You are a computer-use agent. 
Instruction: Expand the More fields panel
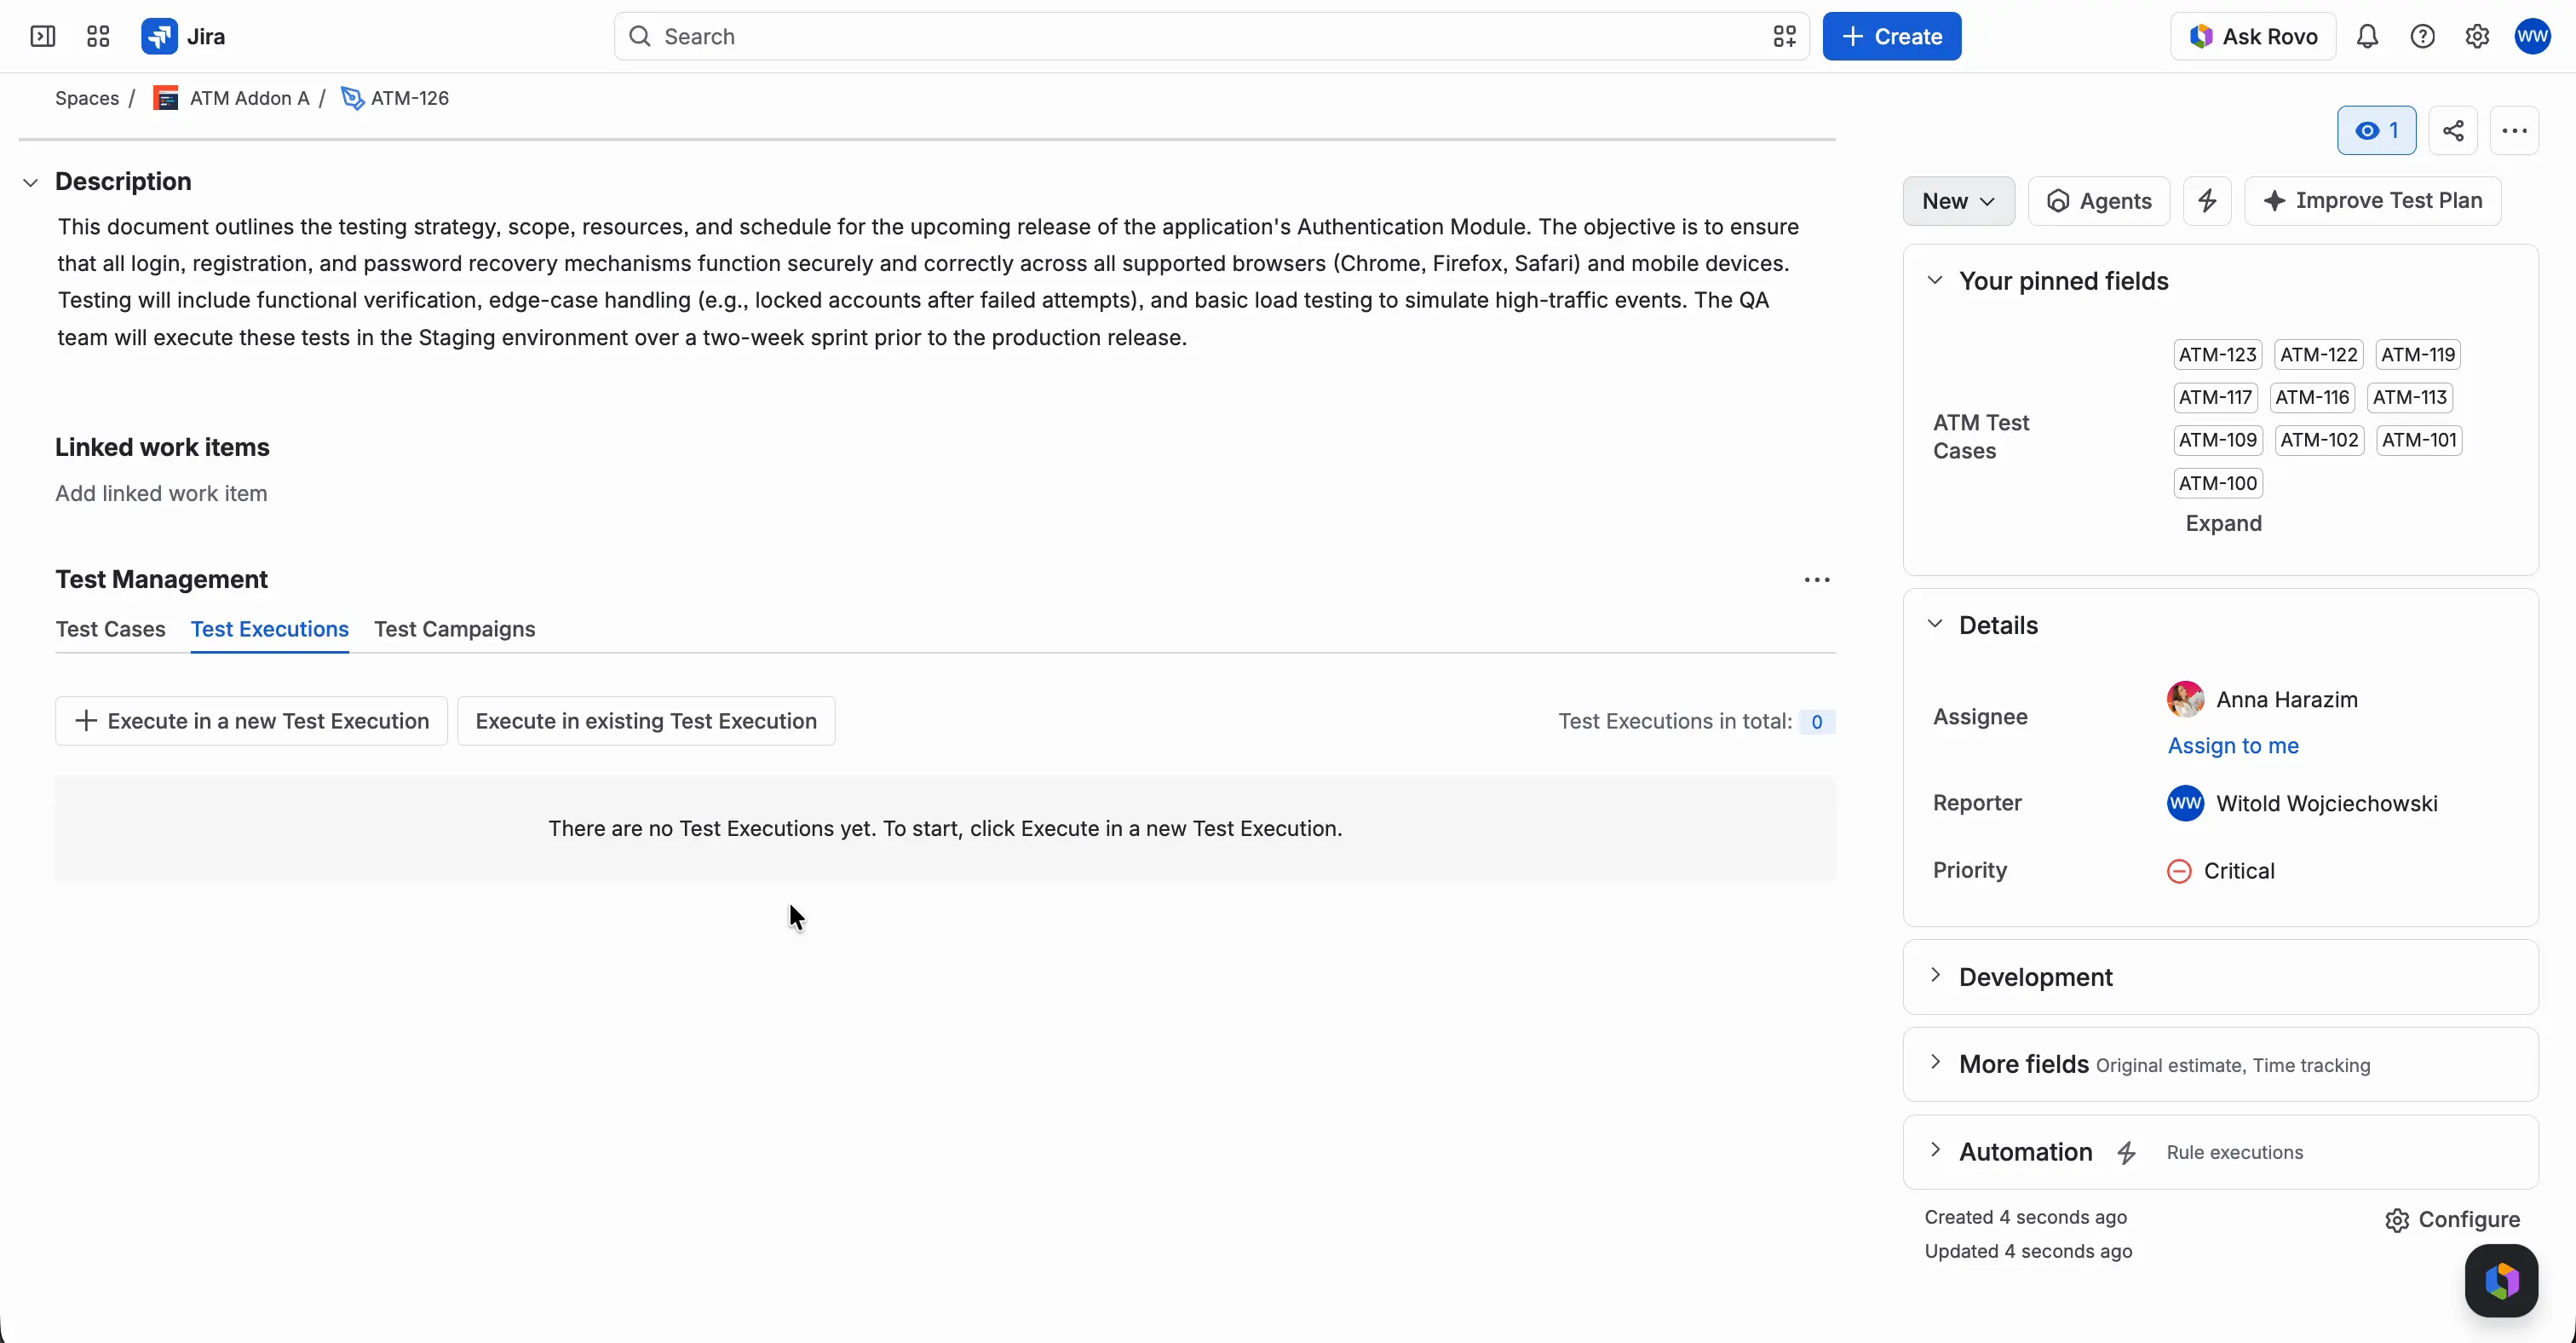1935,1063
